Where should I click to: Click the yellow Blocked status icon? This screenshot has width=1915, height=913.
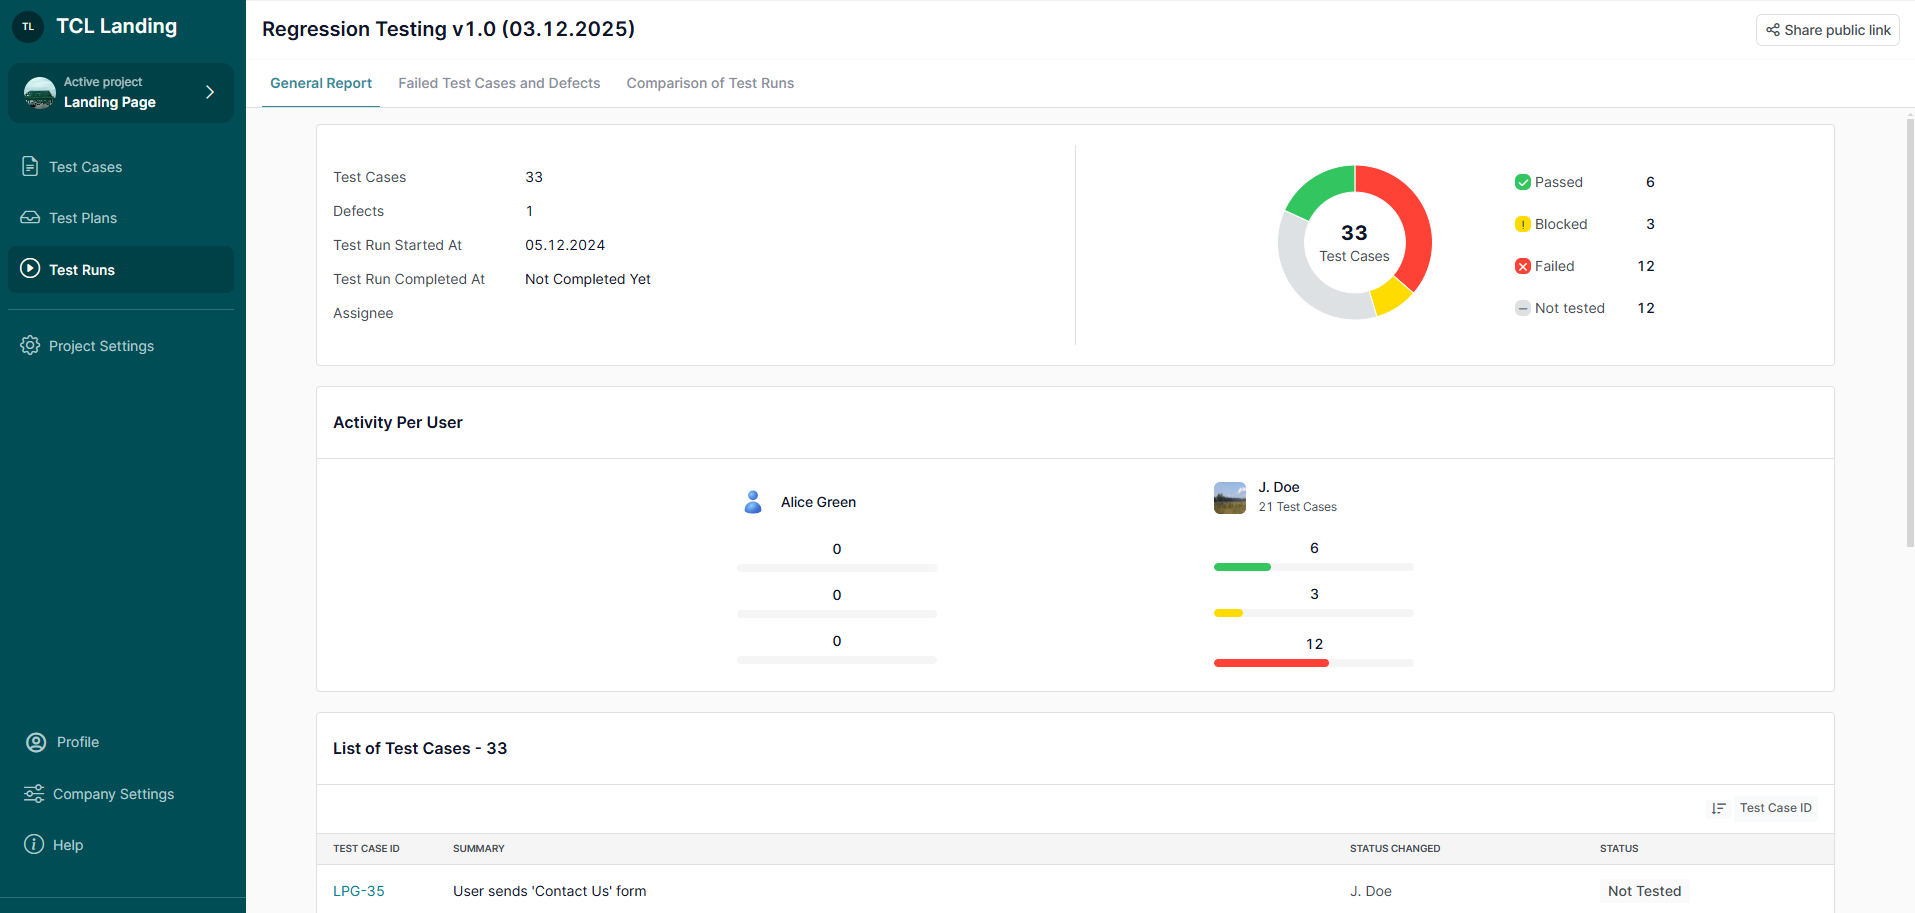point(1522,224)
